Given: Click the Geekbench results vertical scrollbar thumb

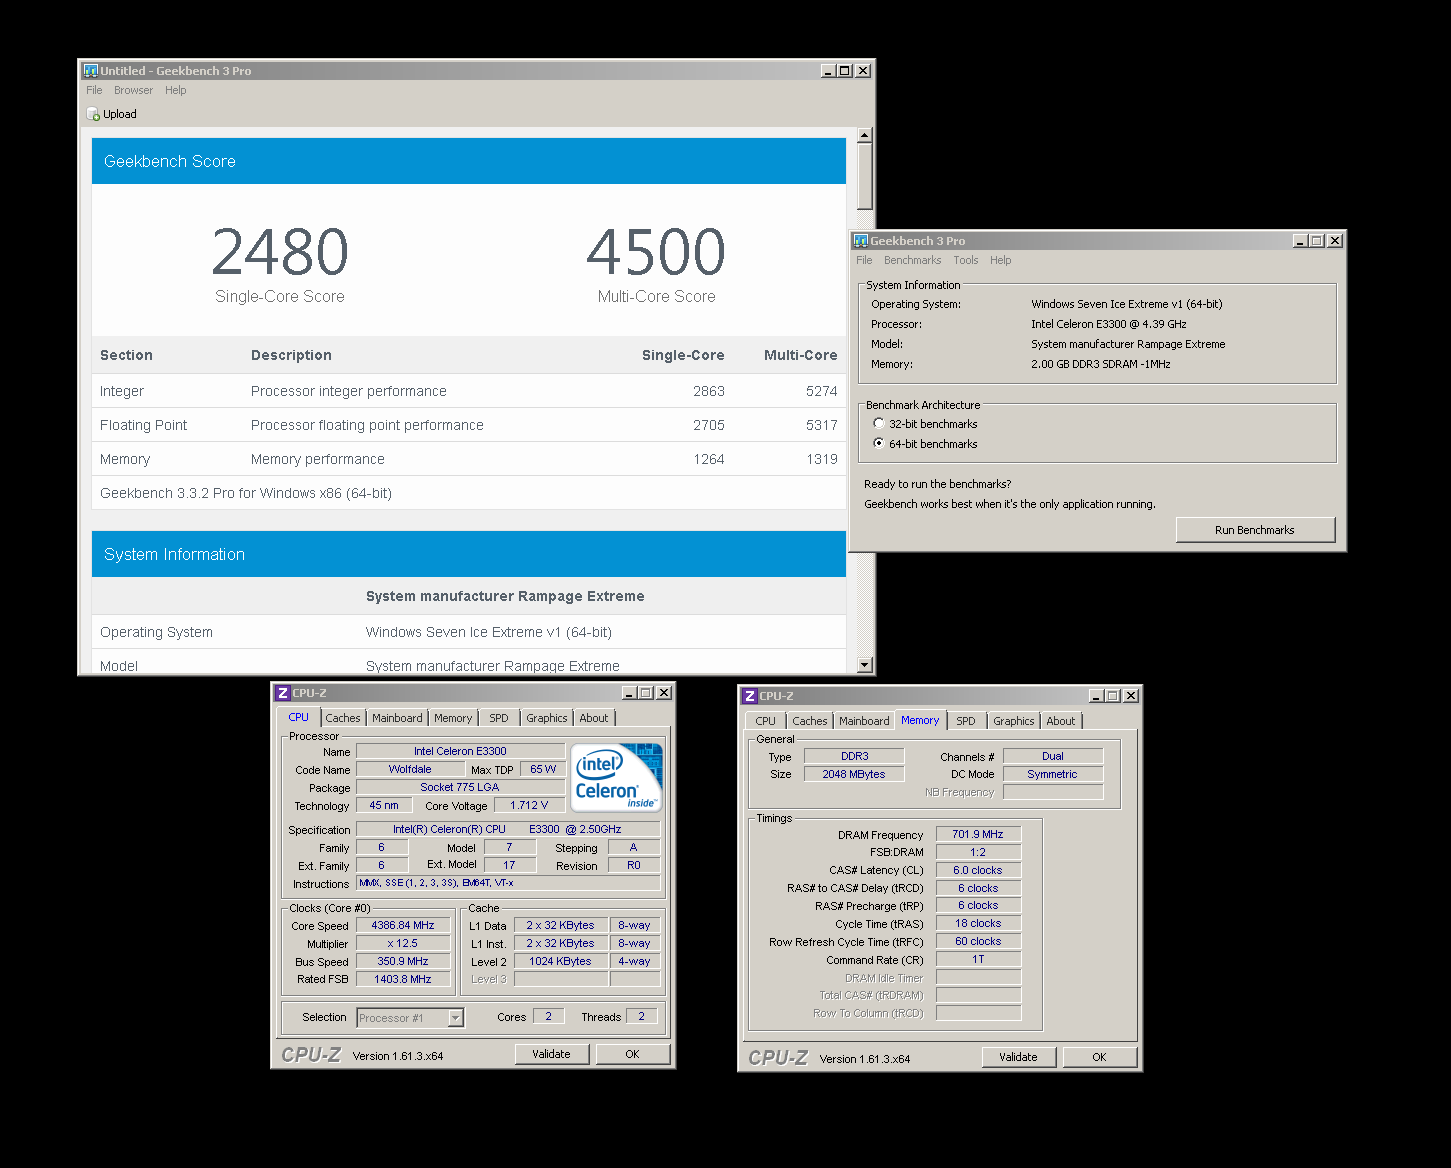Looking at the screenshot, I should point(865,177).
